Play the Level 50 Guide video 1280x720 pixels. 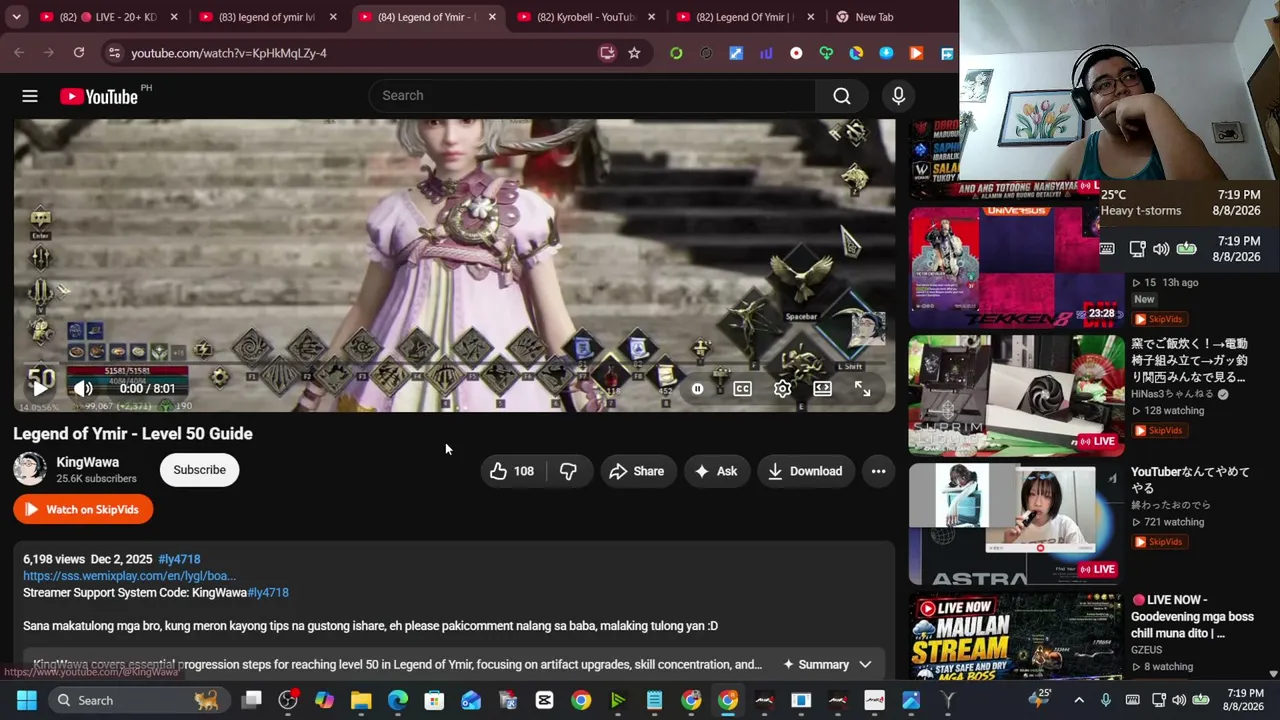pyautogui.click(x=40, y=389)
